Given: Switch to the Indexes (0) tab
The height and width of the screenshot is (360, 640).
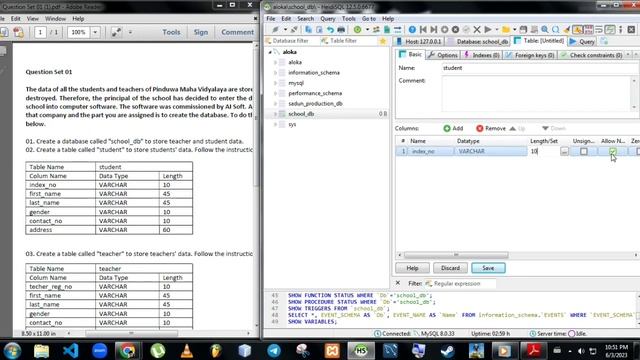Looking at the screenshot, I should [481, 55].
